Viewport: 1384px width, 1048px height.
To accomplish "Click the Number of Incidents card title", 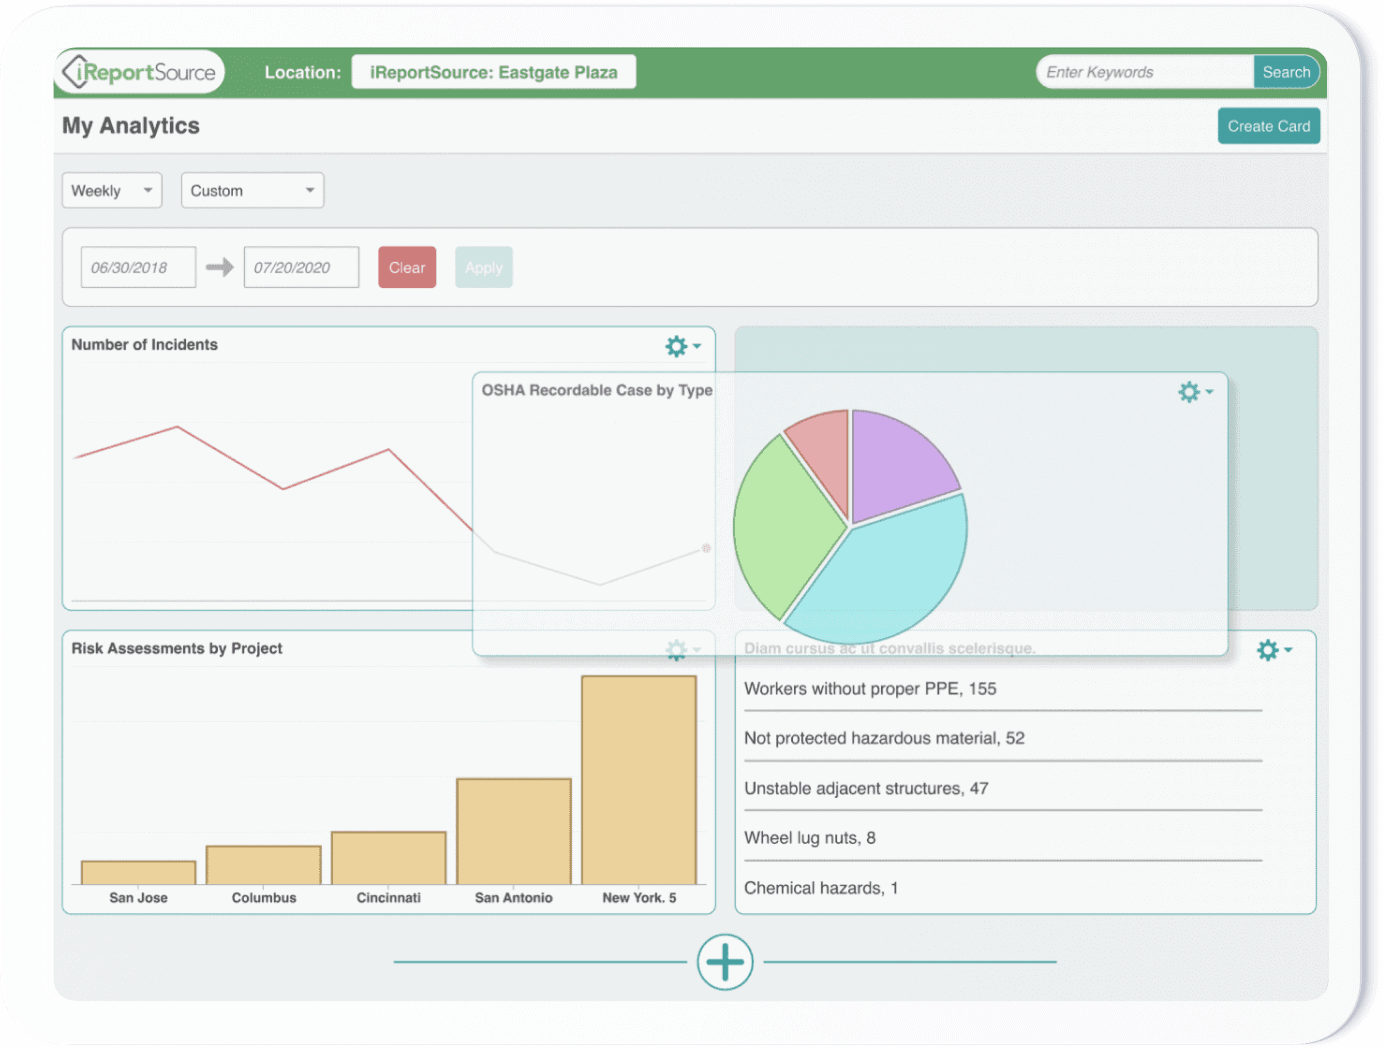I will tap(144, 345).
